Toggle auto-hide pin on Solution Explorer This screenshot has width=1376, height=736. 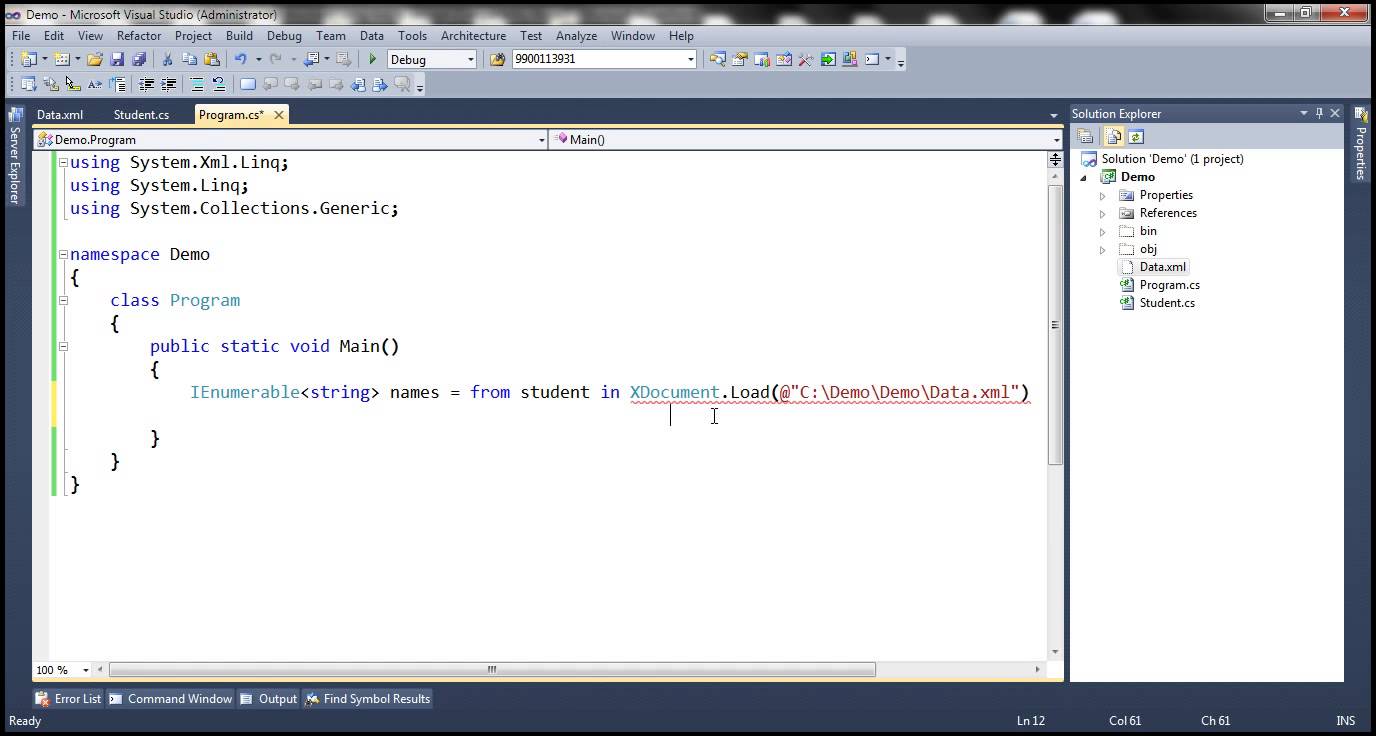1319,113
